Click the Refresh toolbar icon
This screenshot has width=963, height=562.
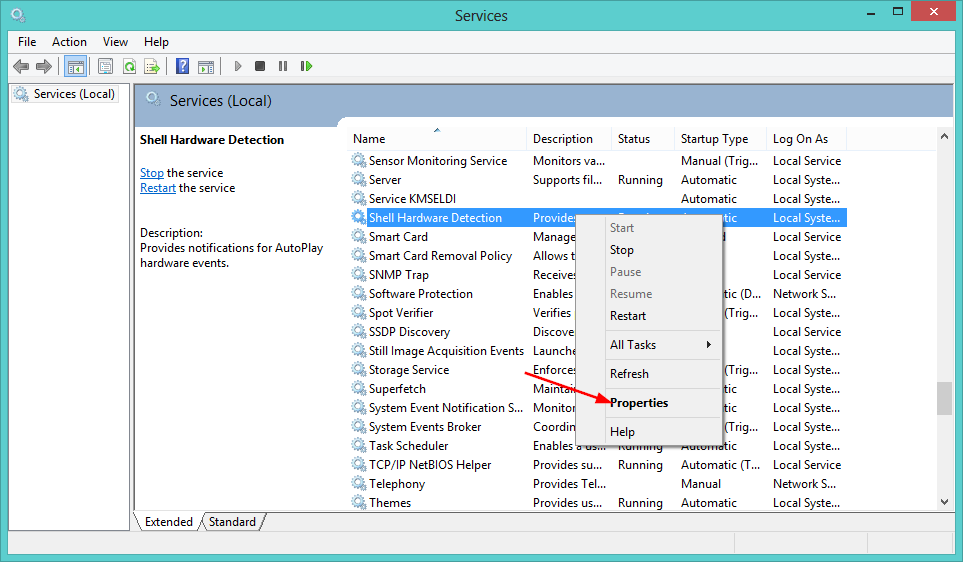pyautogui.click(x=129, y=67)
